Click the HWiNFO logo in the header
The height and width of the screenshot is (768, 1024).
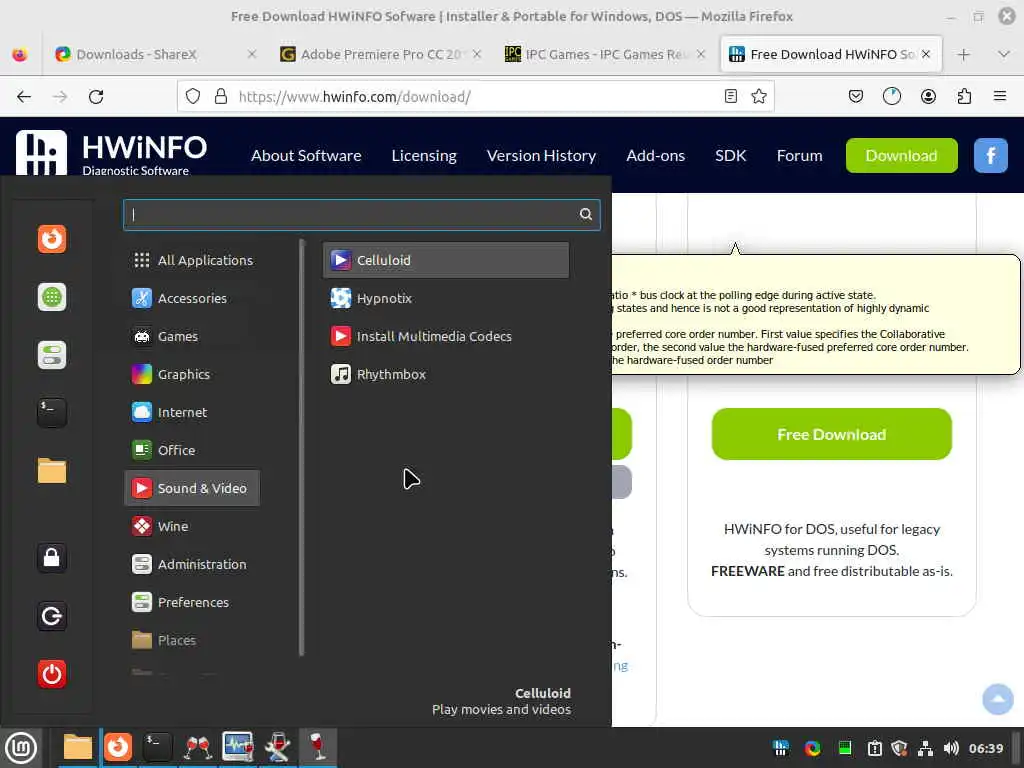tap(112, 153)
